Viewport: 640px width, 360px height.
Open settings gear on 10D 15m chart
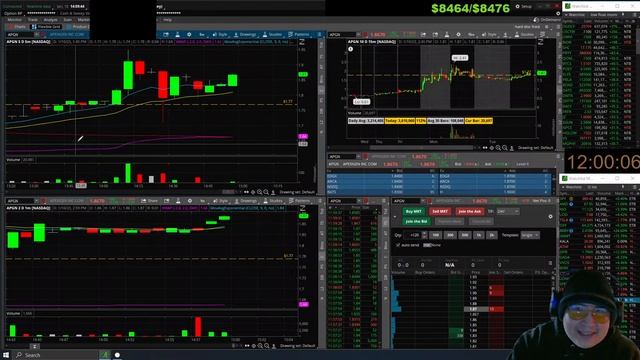[458, 35]
